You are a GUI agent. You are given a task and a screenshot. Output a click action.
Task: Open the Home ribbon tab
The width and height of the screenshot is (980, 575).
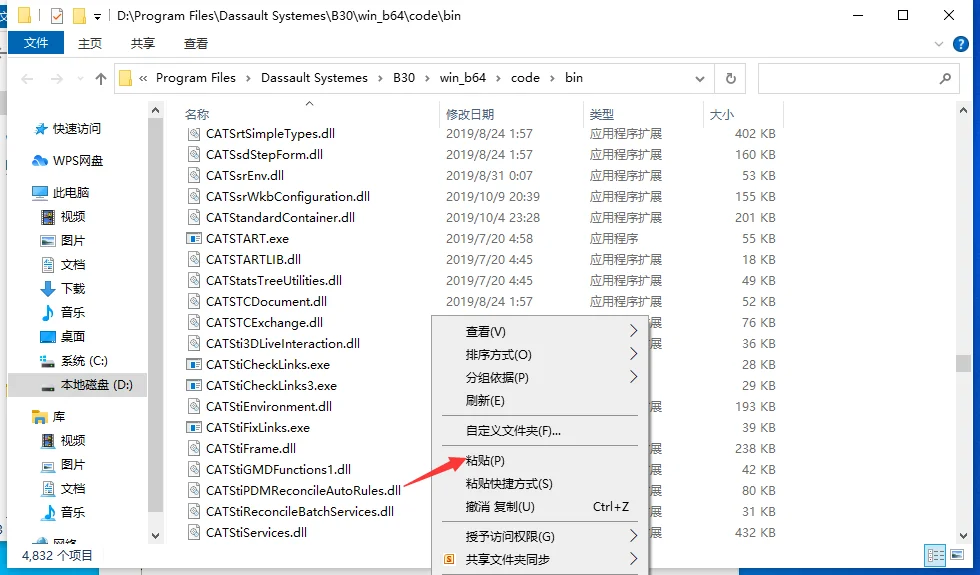point(90,43)
